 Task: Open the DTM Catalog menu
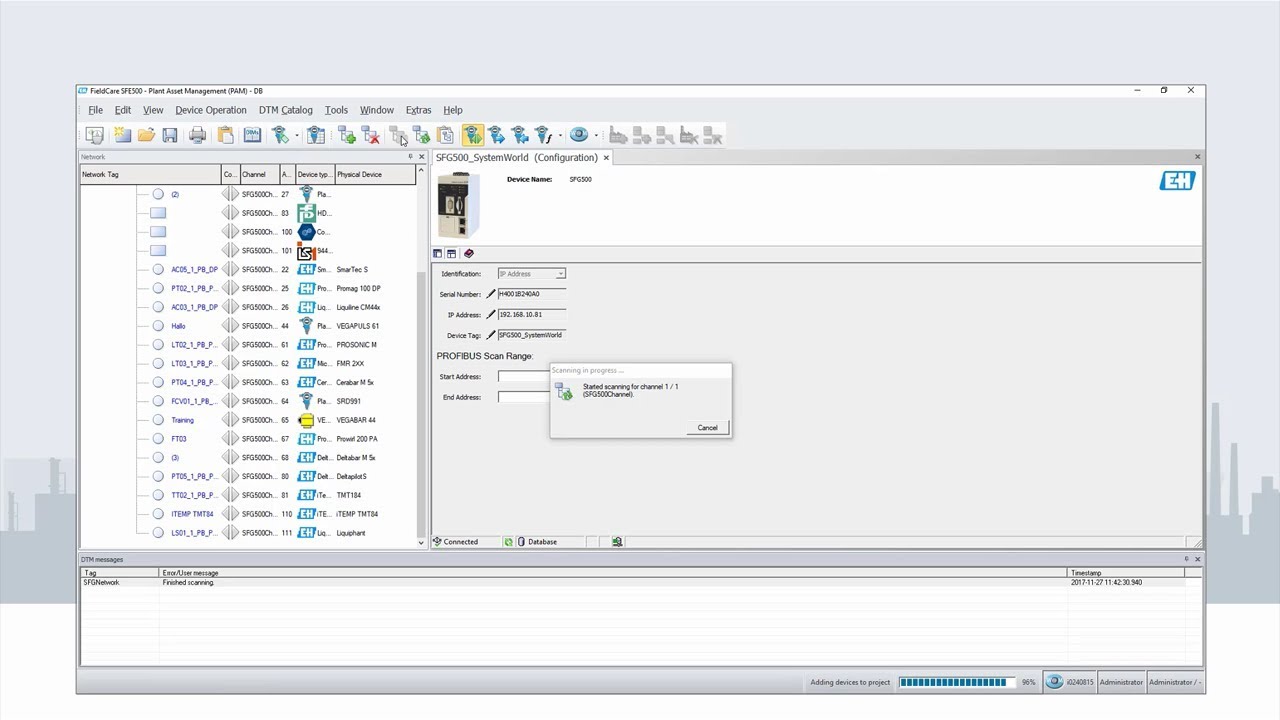click(x=286, y=110)
